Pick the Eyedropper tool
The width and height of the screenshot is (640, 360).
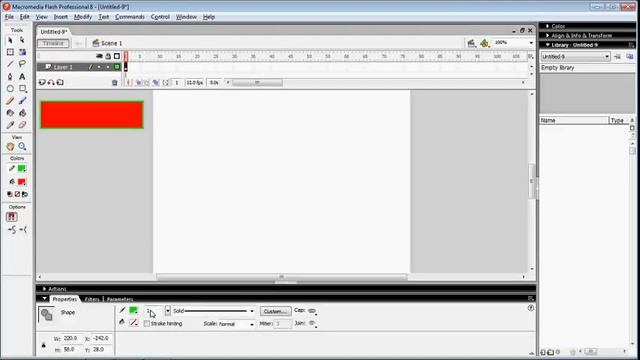pyautogui.click(x=10, y=125)
